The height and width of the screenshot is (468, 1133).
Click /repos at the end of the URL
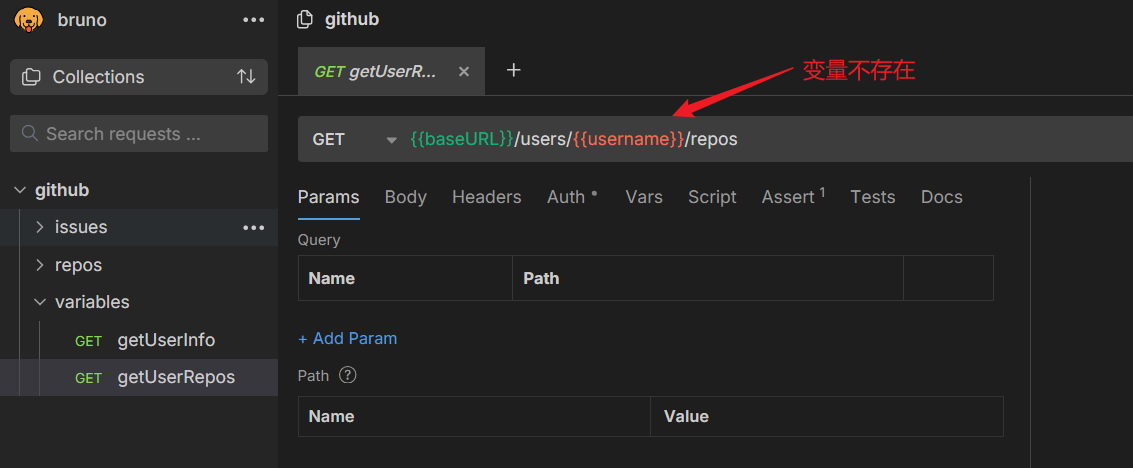point(711,139)
